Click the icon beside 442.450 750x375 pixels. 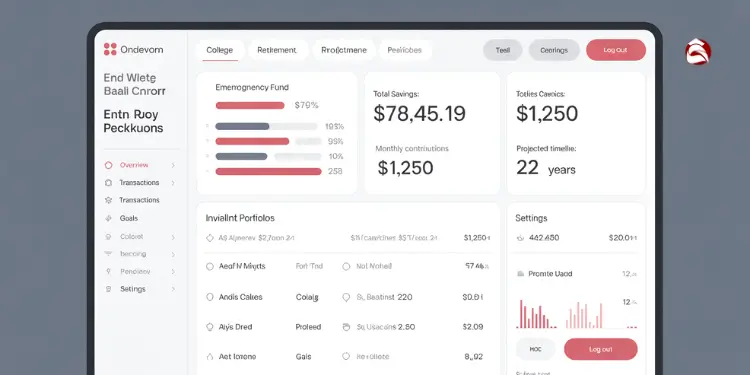point(520,238)
